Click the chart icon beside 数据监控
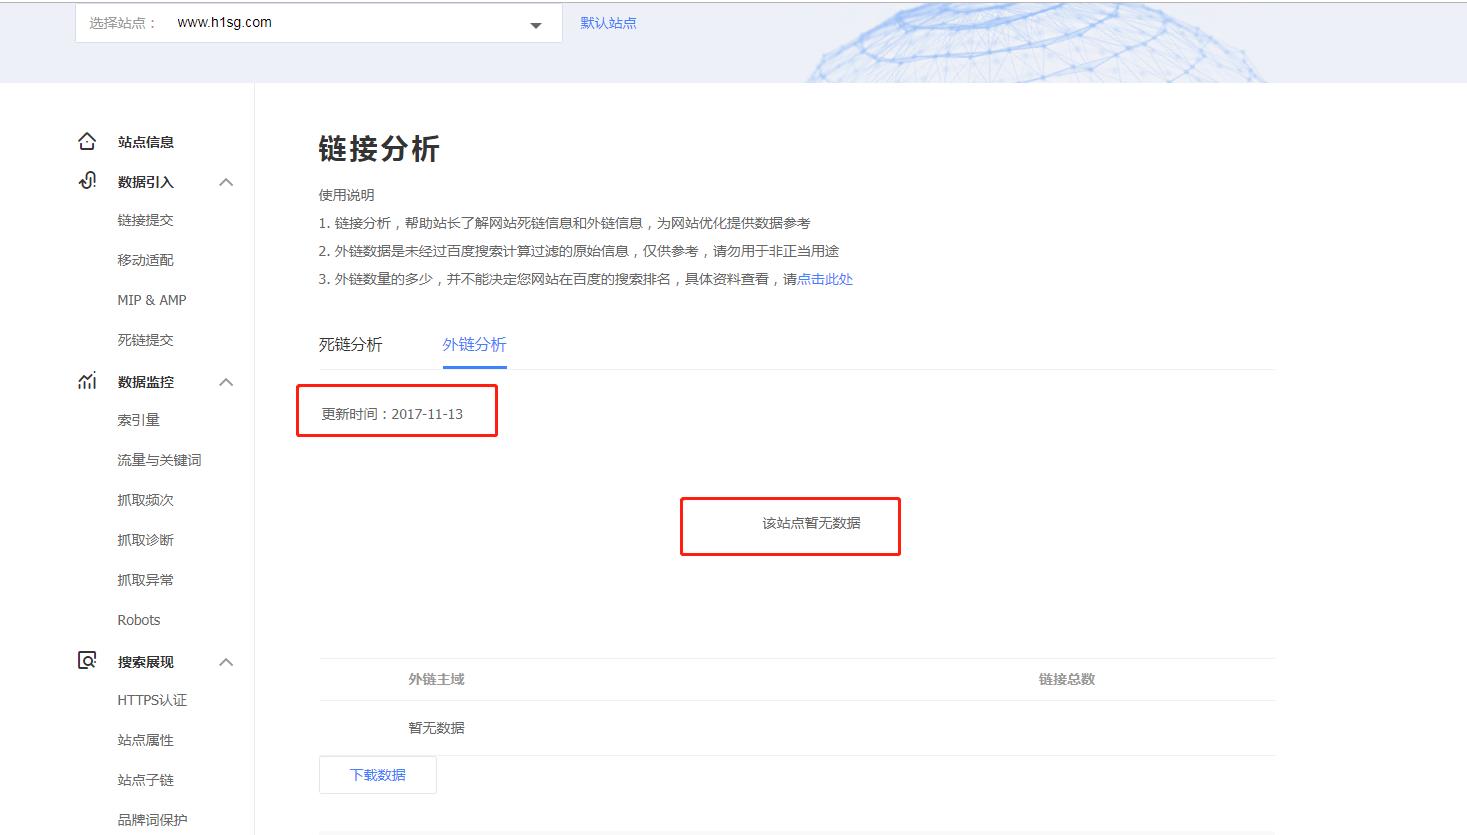 point(87,381)
